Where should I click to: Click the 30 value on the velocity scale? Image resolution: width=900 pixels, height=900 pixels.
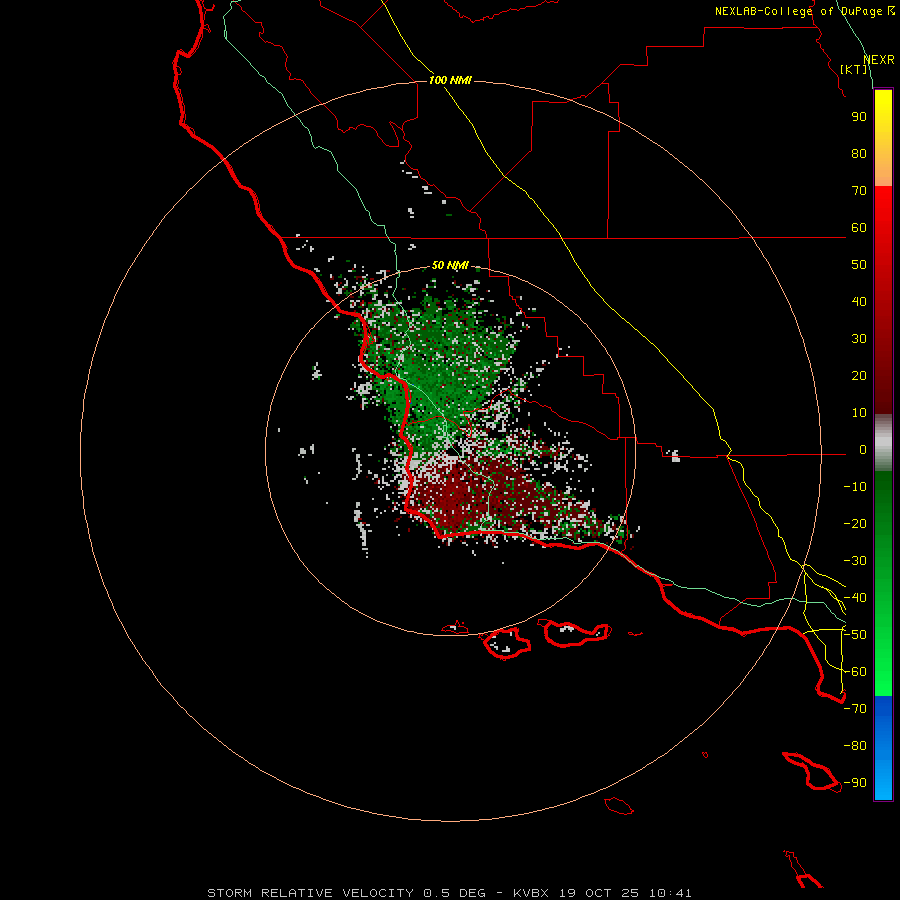pyautogui.click(x=859, y=339)
